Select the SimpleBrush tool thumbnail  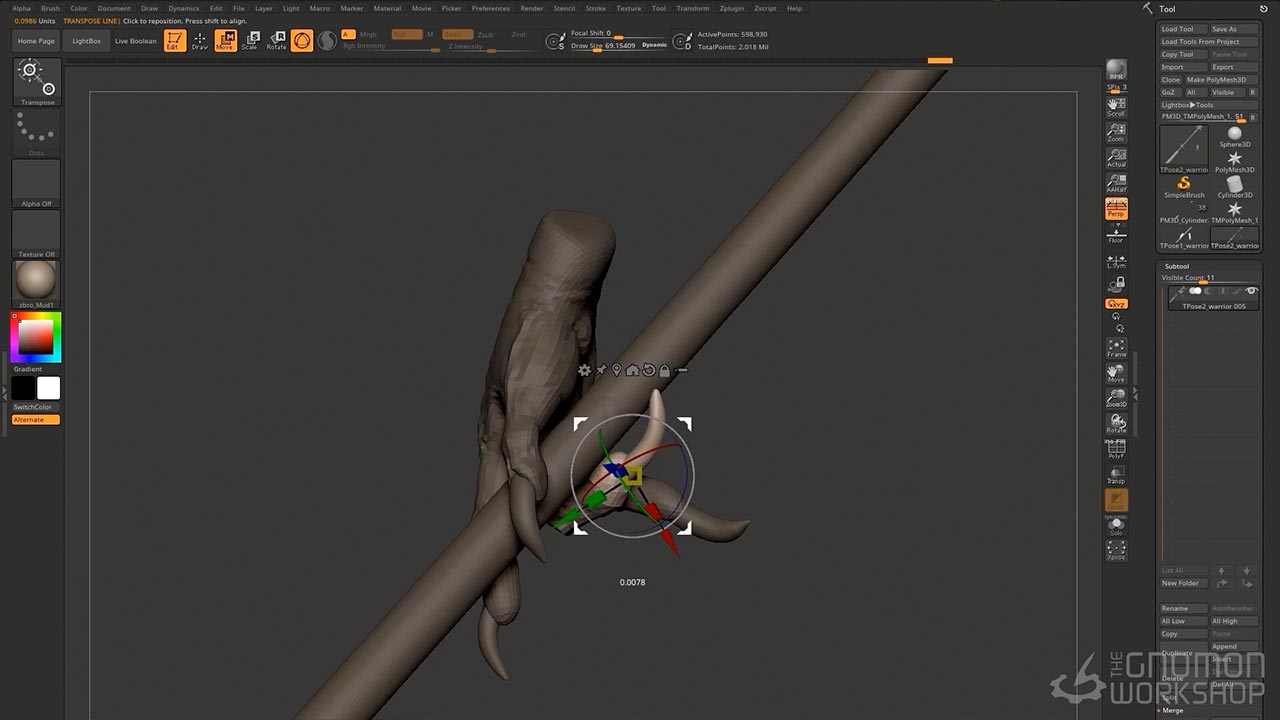(1184, 185)
